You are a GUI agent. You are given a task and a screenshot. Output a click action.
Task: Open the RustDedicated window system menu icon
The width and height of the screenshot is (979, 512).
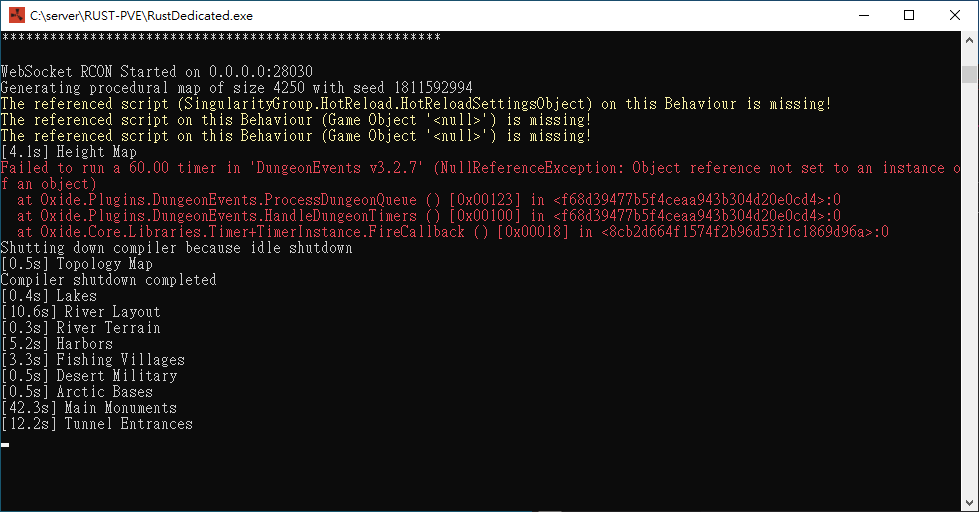[17, 15]
